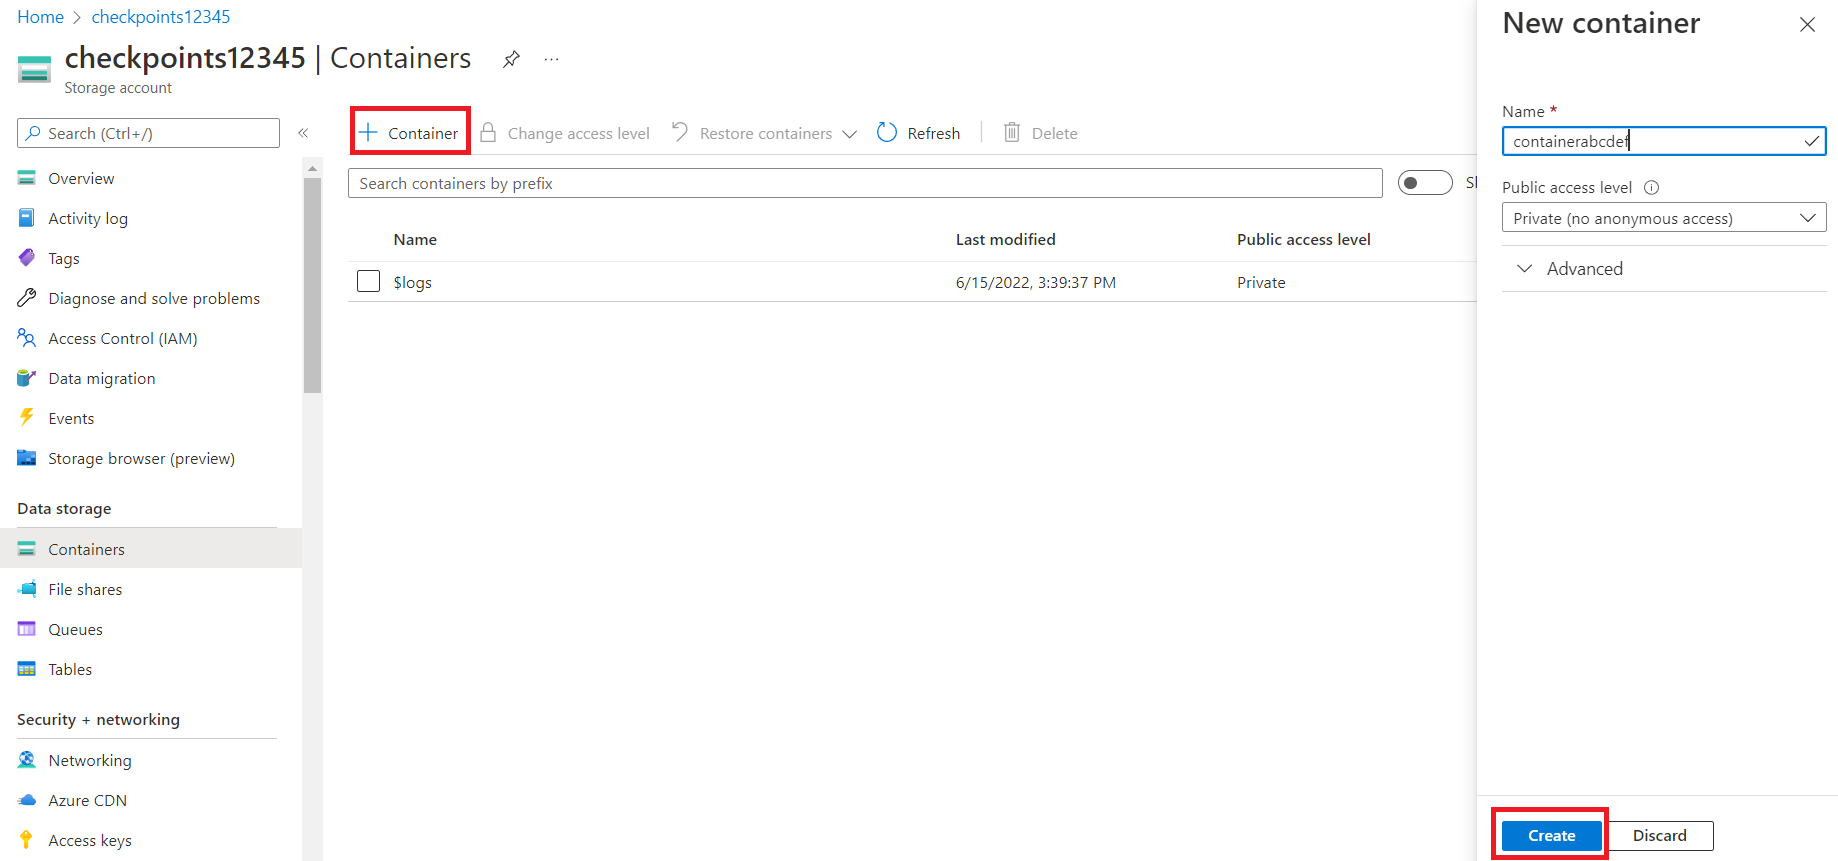Click the checkpoints12345 breadcrumb link
Viewport: 1838px width, 861px height.
point(161,17)
